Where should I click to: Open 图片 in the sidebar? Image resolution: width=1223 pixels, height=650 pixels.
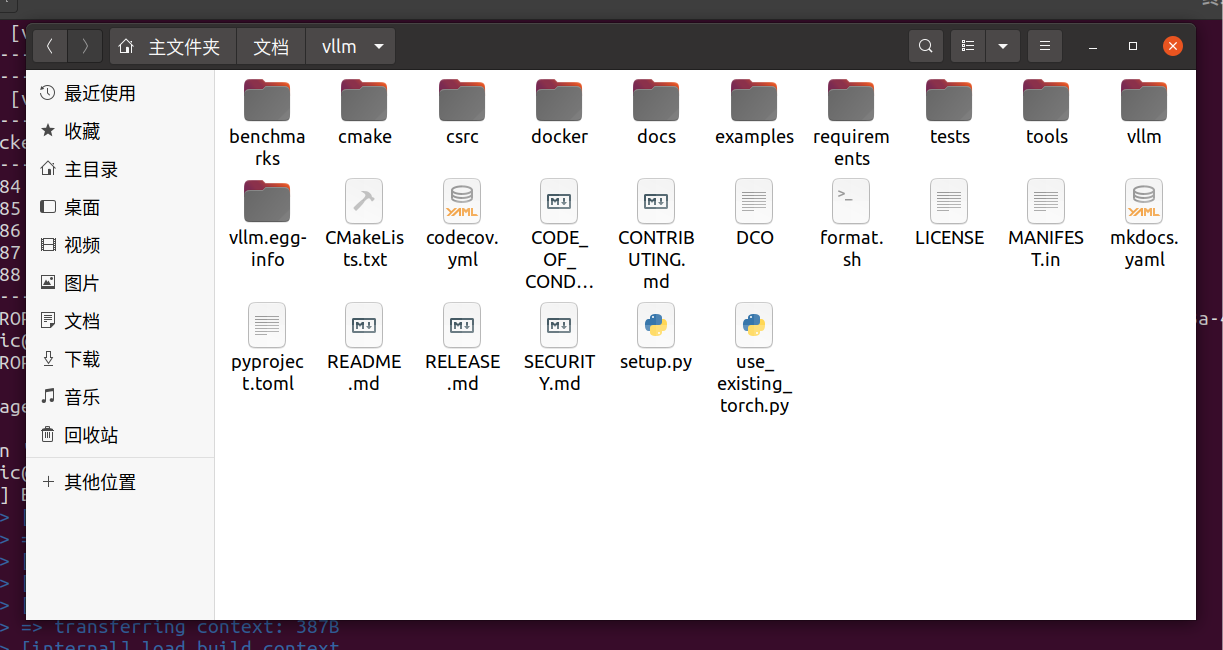click(x=120, y=283)
